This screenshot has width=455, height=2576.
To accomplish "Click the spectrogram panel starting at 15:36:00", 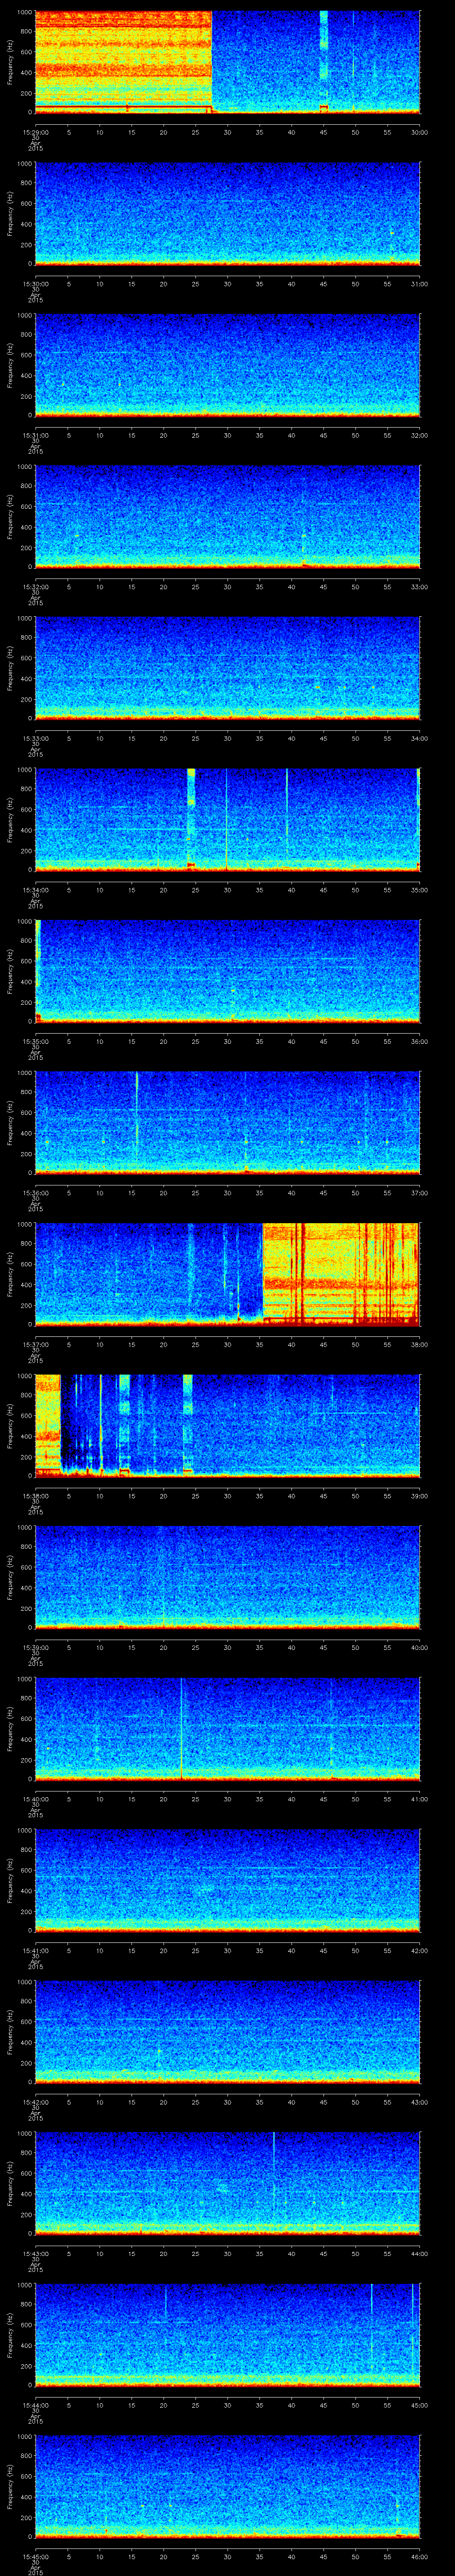I will point(227,1123).
